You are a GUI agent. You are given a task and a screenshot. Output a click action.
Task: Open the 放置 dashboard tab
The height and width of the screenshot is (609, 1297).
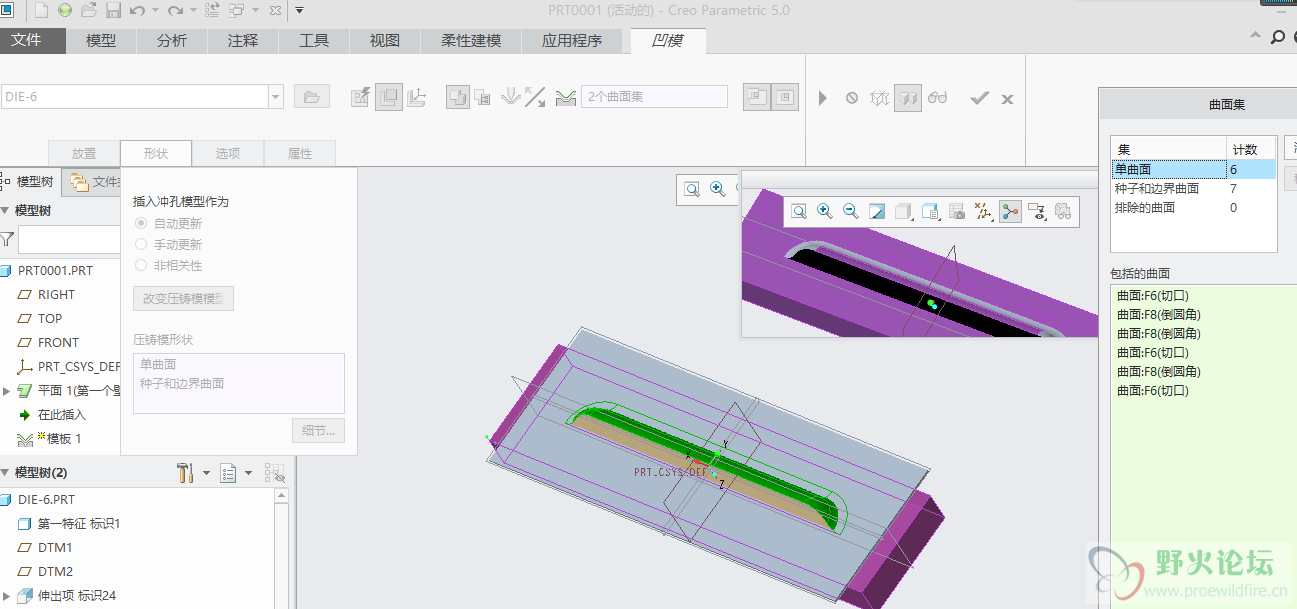point(84,153)
